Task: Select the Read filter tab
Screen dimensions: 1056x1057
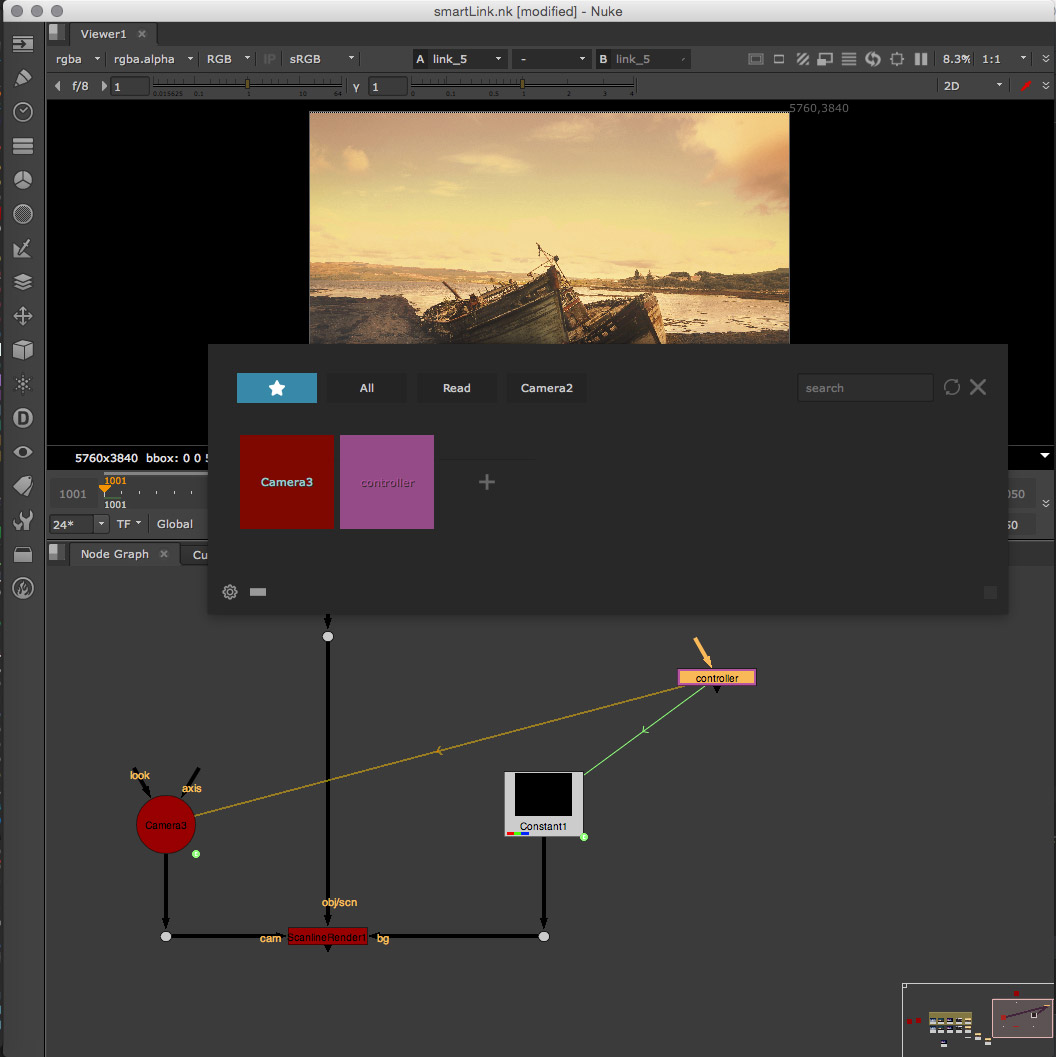Action: (x=456, y=388)
